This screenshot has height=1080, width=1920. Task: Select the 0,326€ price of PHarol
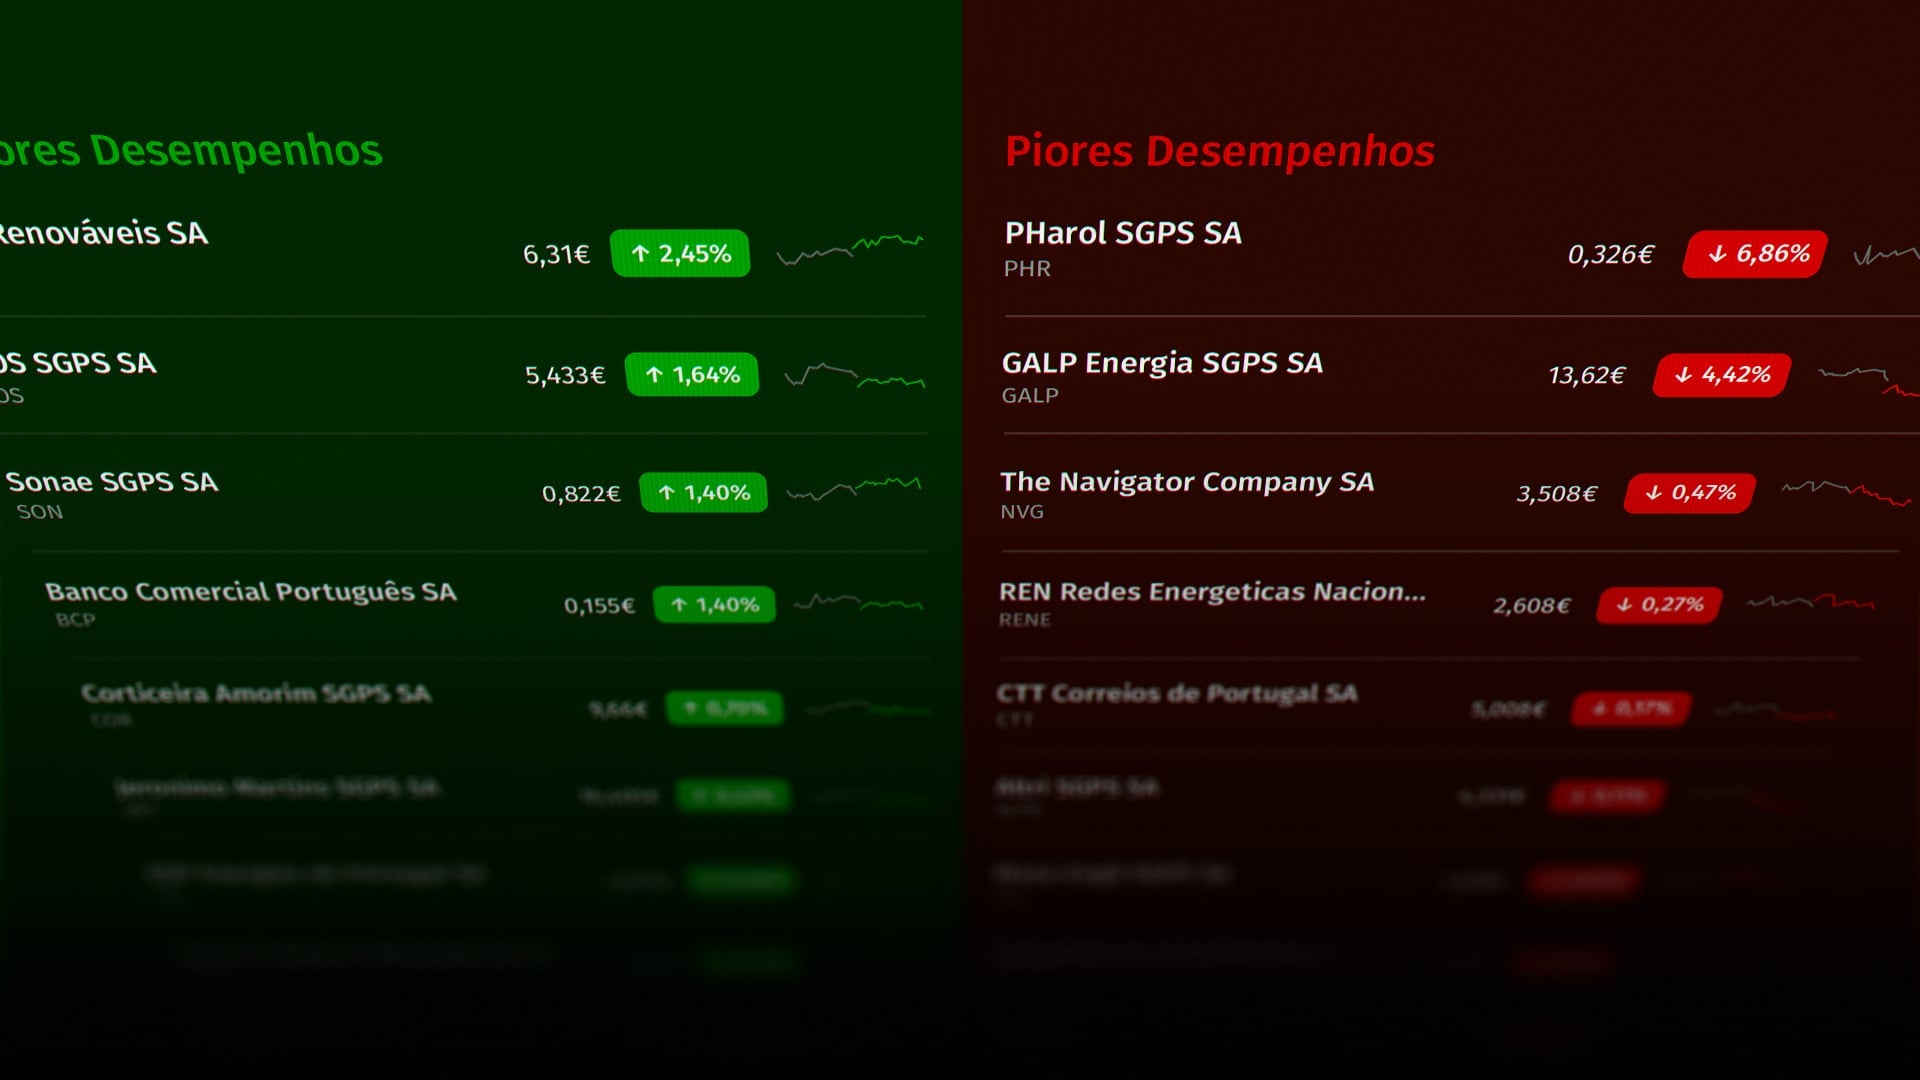point(1611,254)
